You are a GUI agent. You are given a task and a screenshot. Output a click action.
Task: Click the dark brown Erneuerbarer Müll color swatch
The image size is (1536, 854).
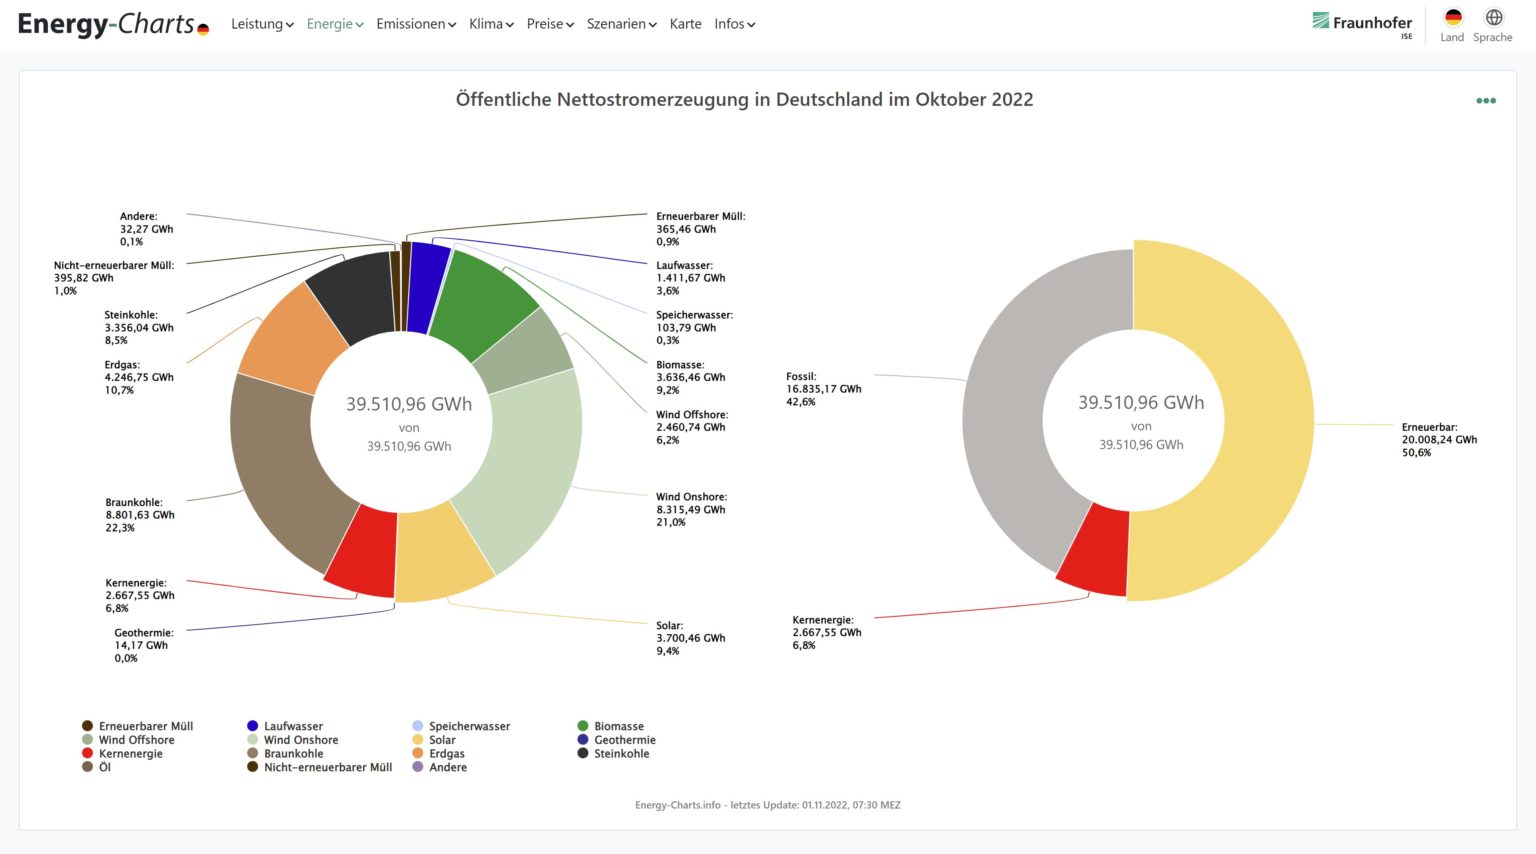(86, 725)
